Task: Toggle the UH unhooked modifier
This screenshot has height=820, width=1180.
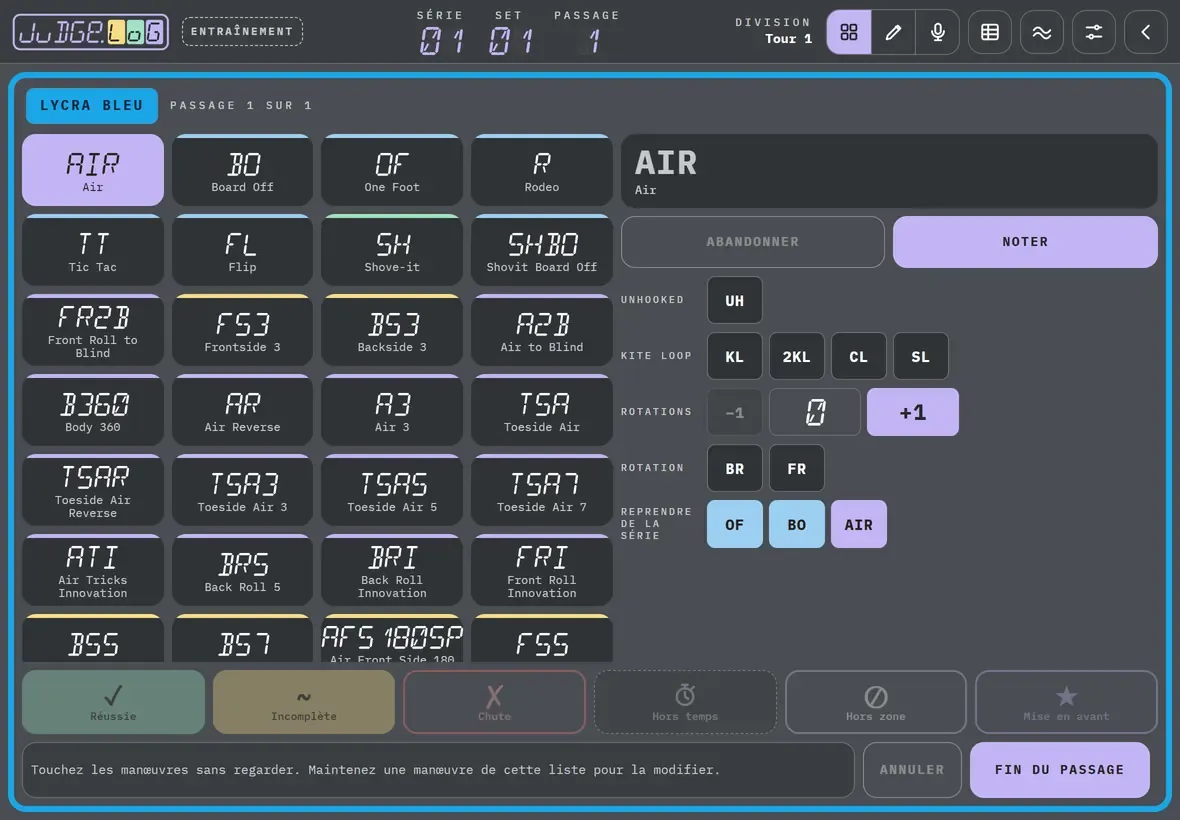Action: coord(734,300)
